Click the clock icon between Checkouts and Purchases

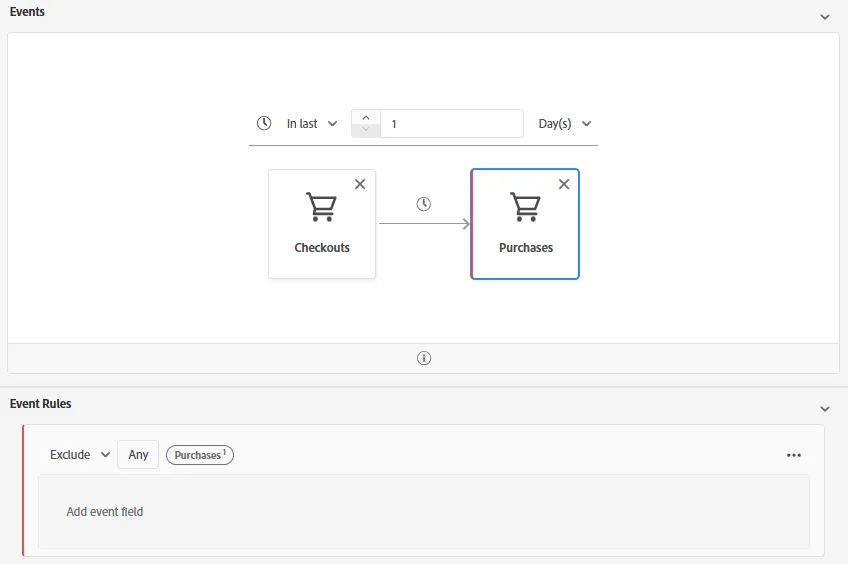423,204
